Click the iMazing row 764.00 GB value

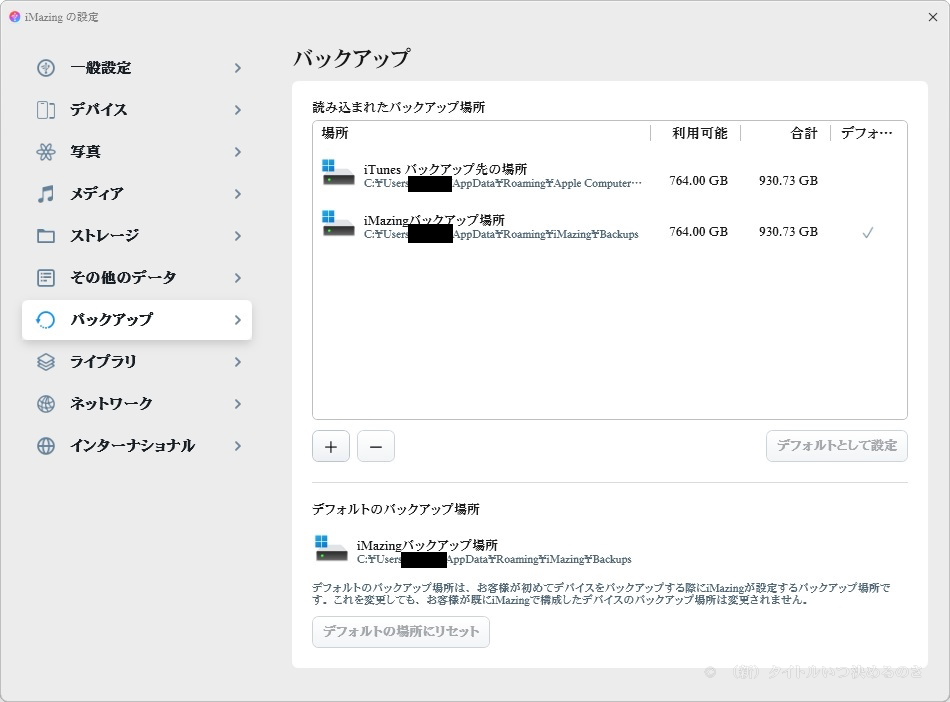[x=699, y=231]
